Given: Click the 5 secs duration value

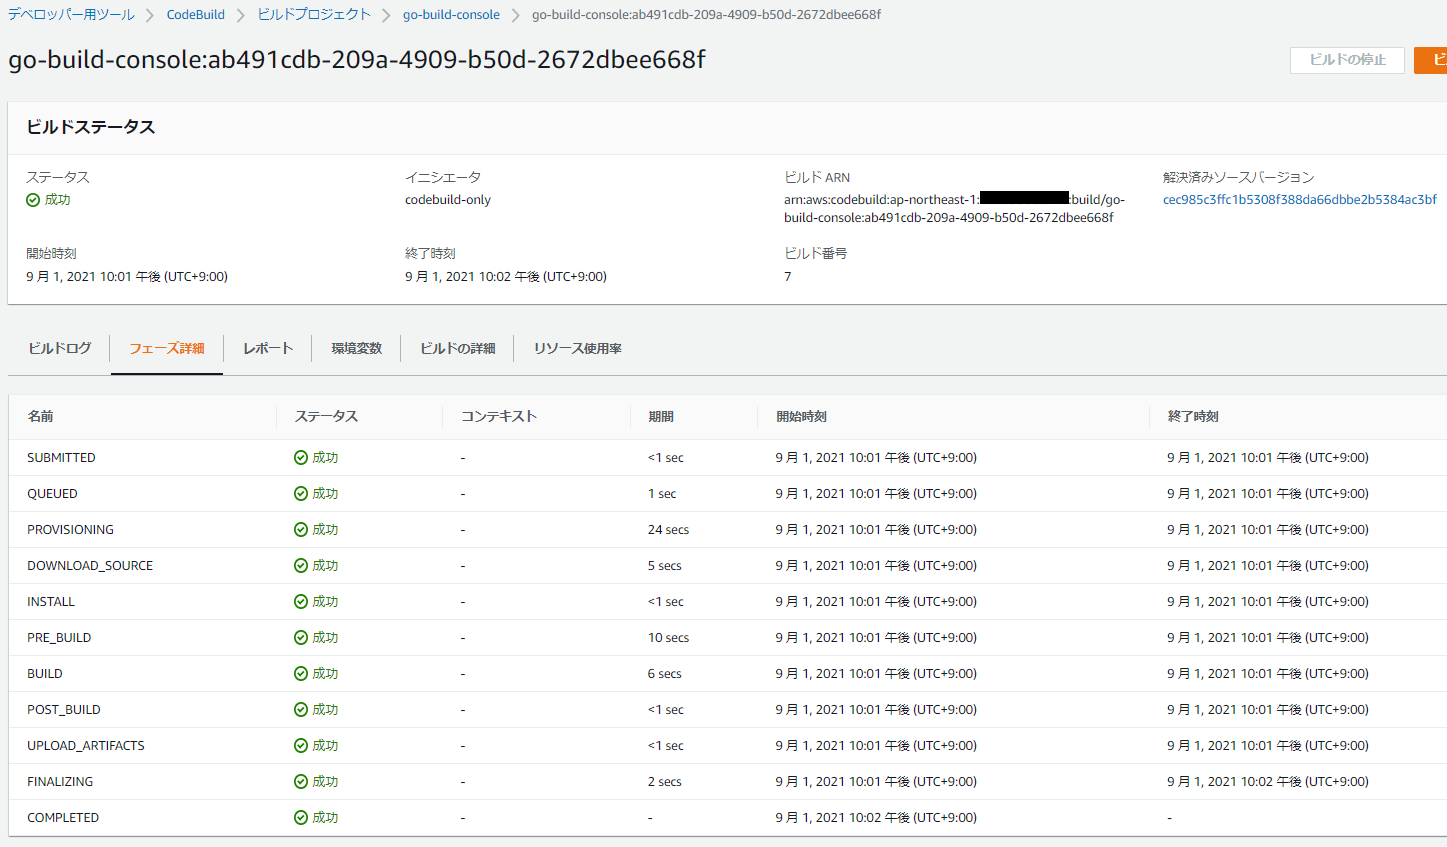Looking at the screenshot, I should [x=665, y=566].
